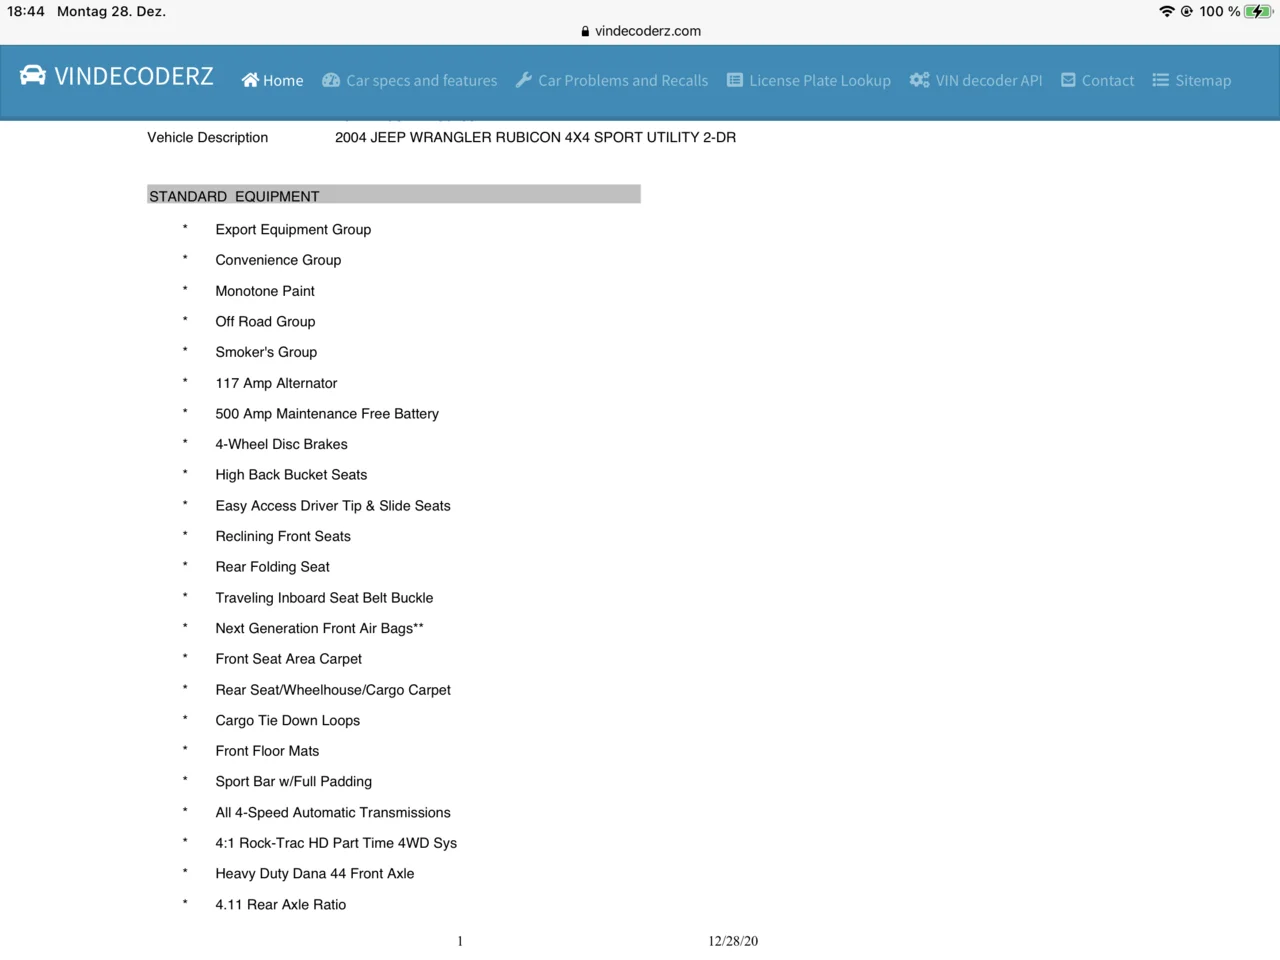
Task: Select Front Seat Area Carpet item
Action: tap(288, 659)
